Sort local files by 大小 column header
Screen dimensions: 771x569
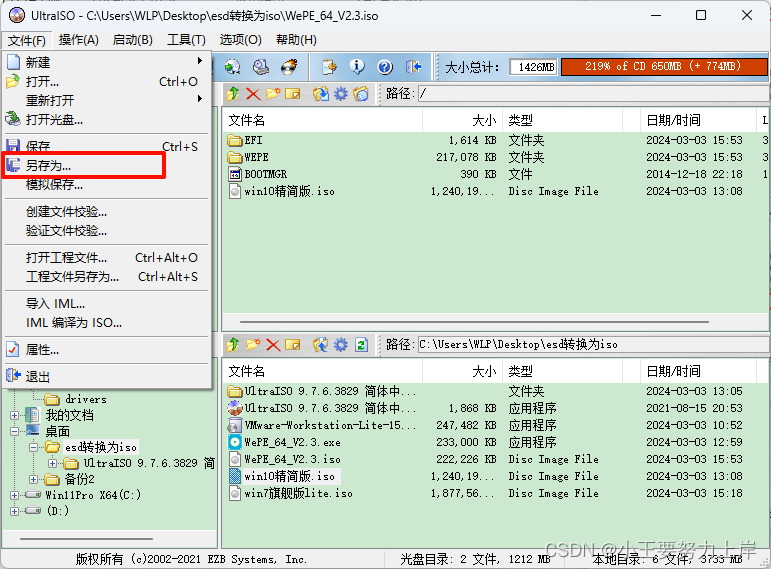tap(462, 371)
